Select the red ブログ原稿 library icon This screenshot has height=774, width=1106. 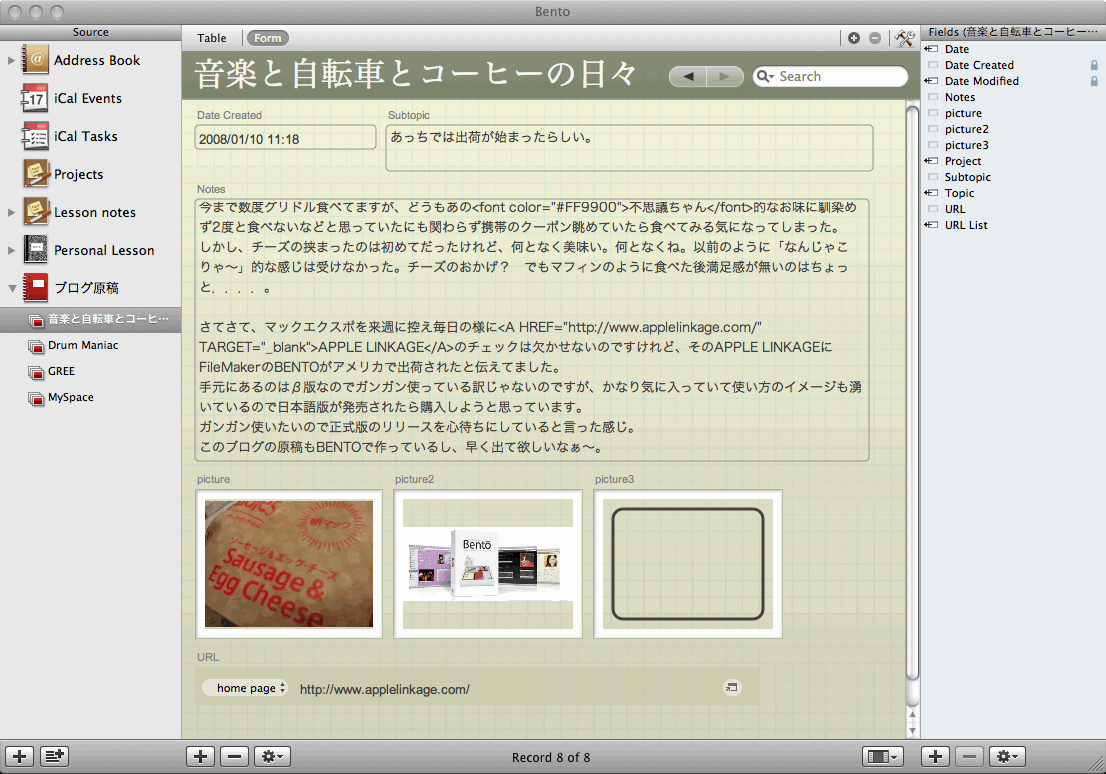(35, 287)
